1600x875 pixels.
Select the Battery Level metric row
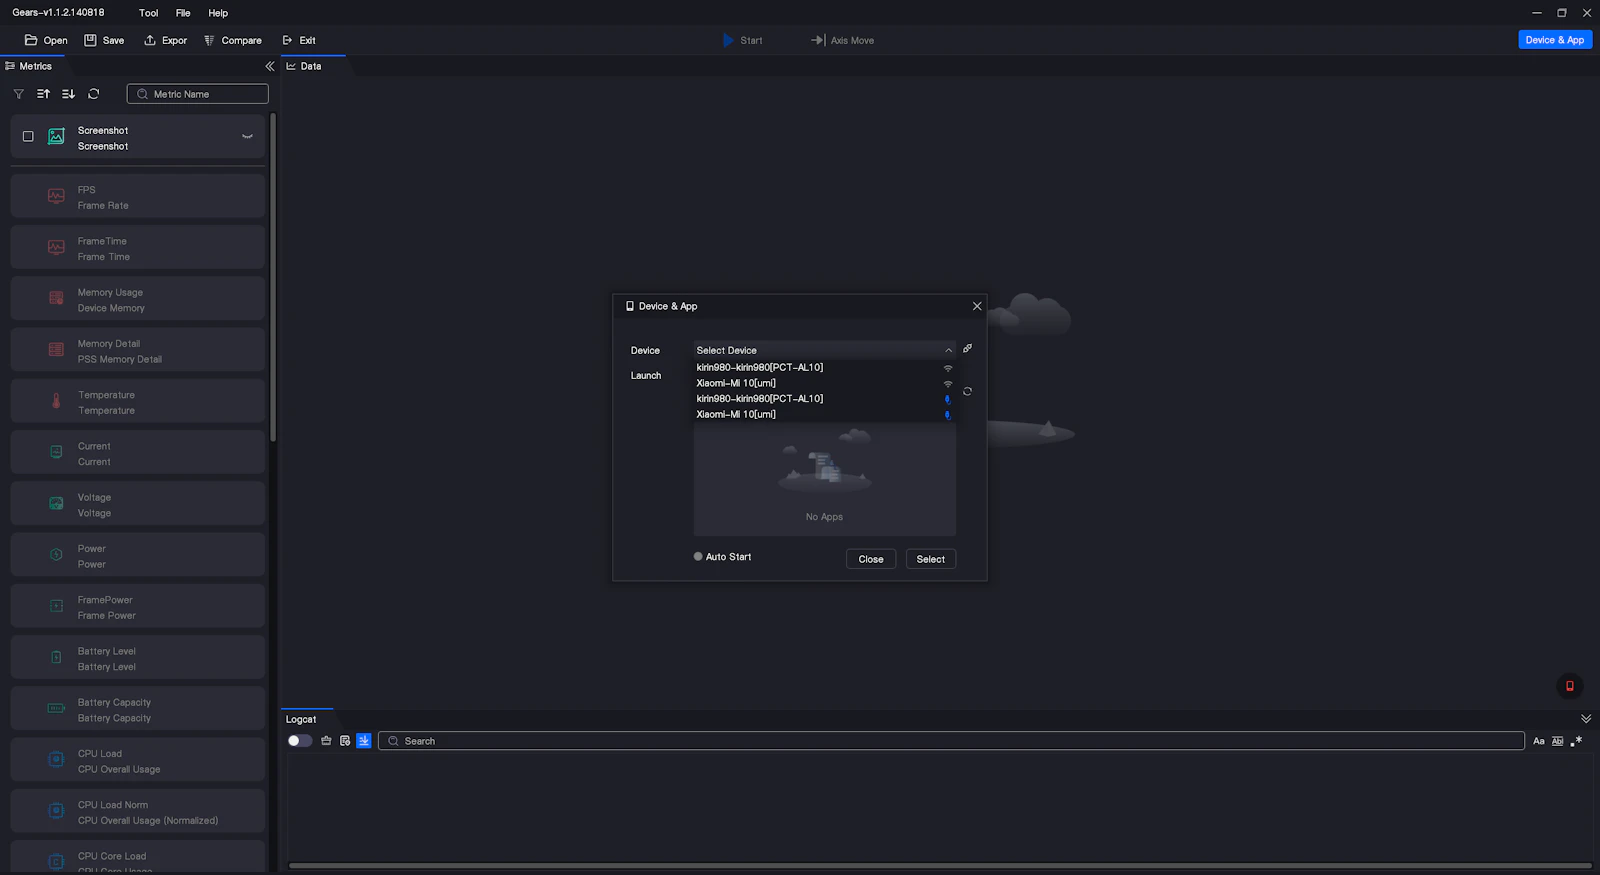(x=138, y=658)
